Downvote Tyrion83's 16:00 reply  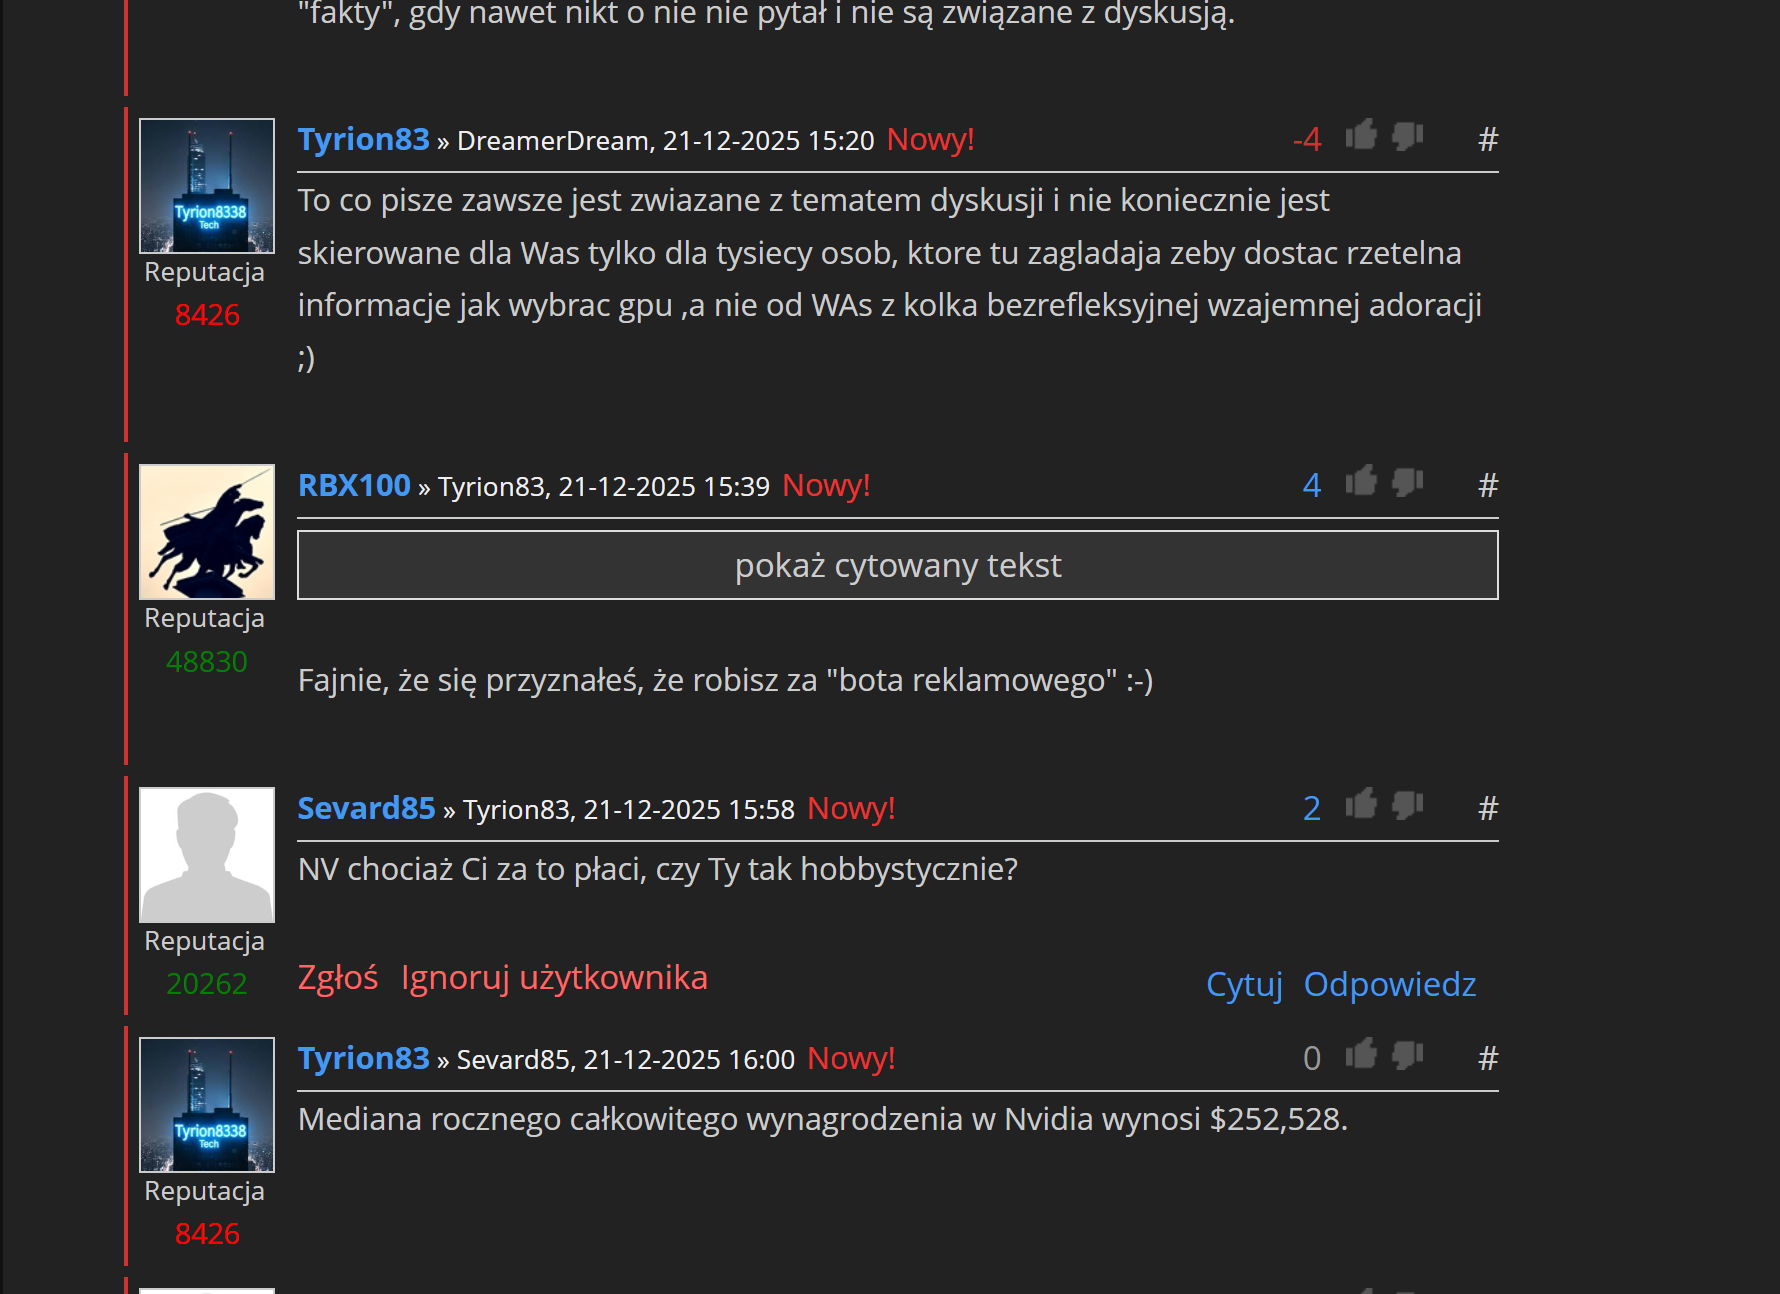pos(1407,1054)
